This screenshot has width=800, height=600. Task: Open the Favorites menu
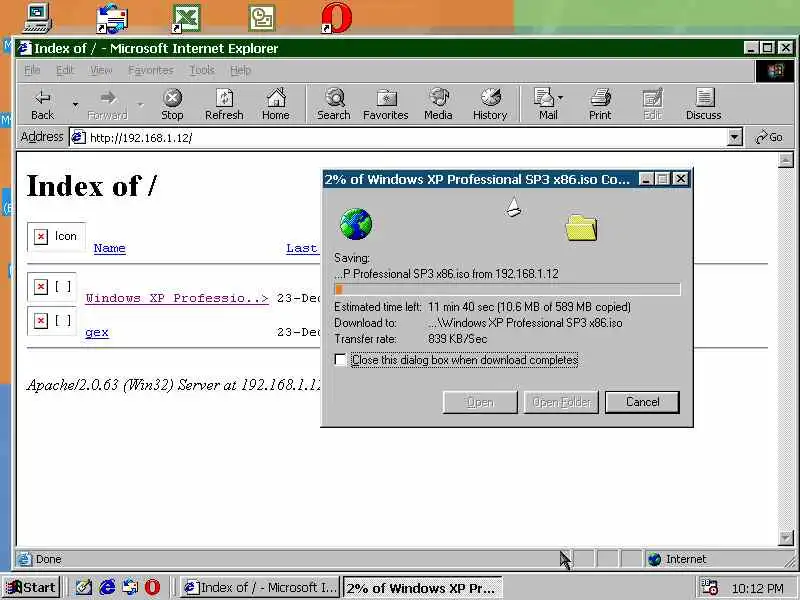coord(151,70)
